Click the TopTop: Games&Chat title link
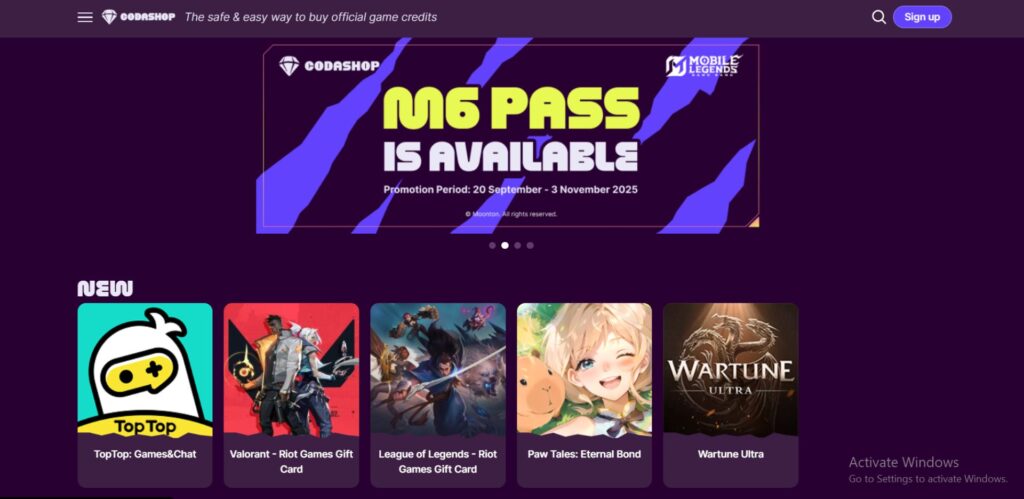1024x499 pixels. click(x=145, y=454)
